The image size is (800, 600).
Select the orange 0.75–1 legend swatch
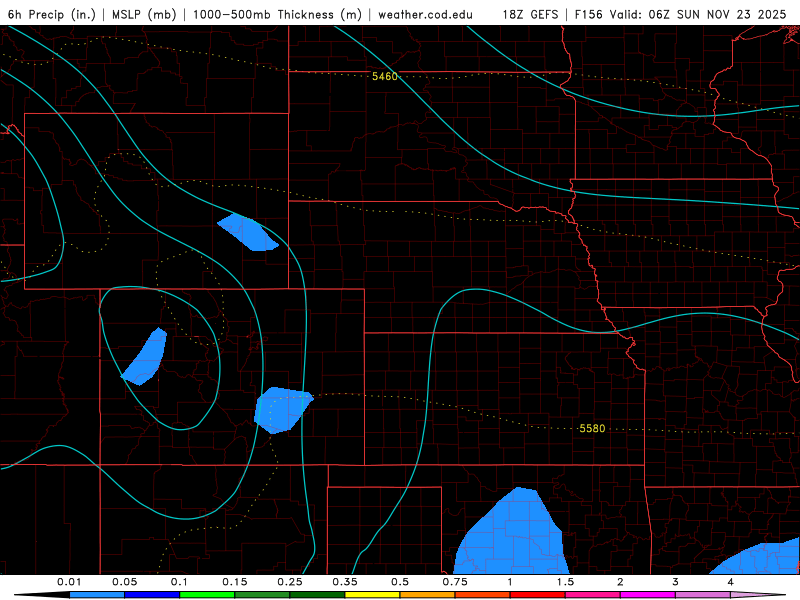(x=483, y=595)
